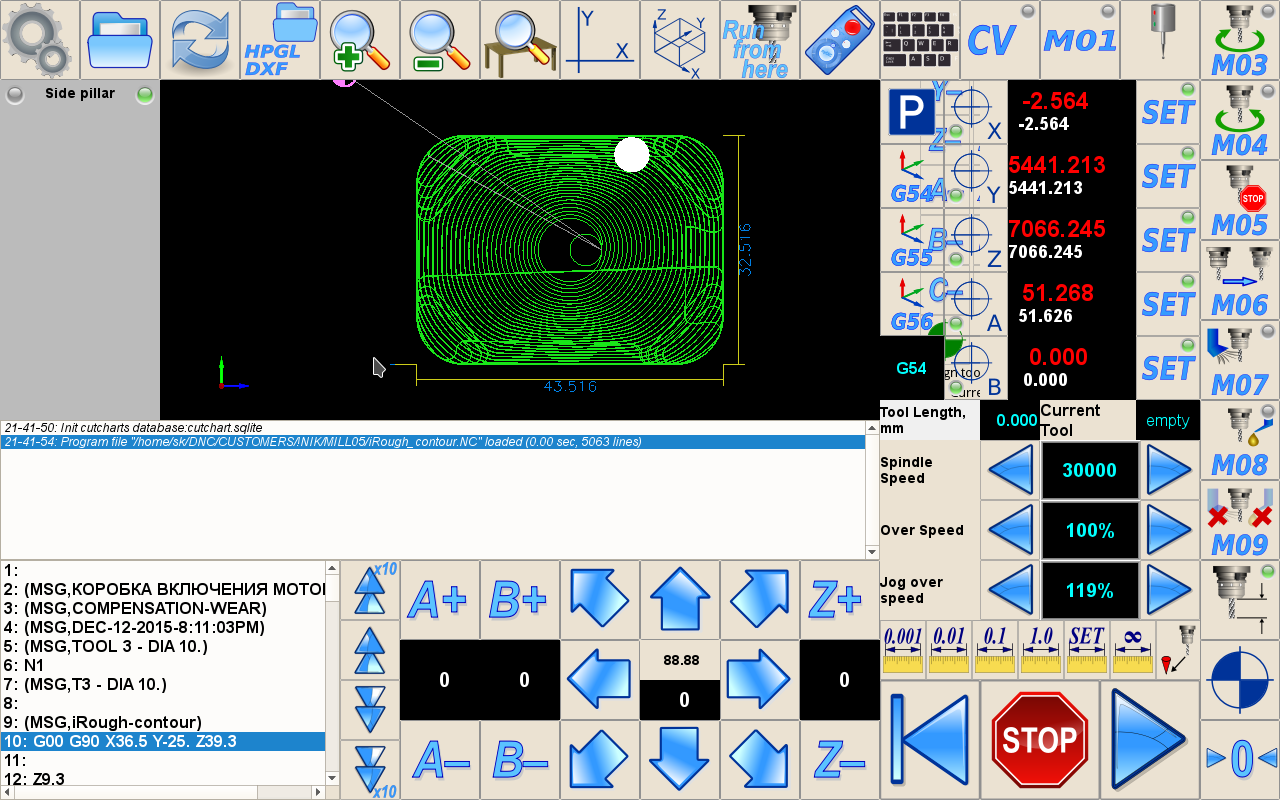
Task: Decrease Over Speed with left arrow
Action: pos(1010,530)
